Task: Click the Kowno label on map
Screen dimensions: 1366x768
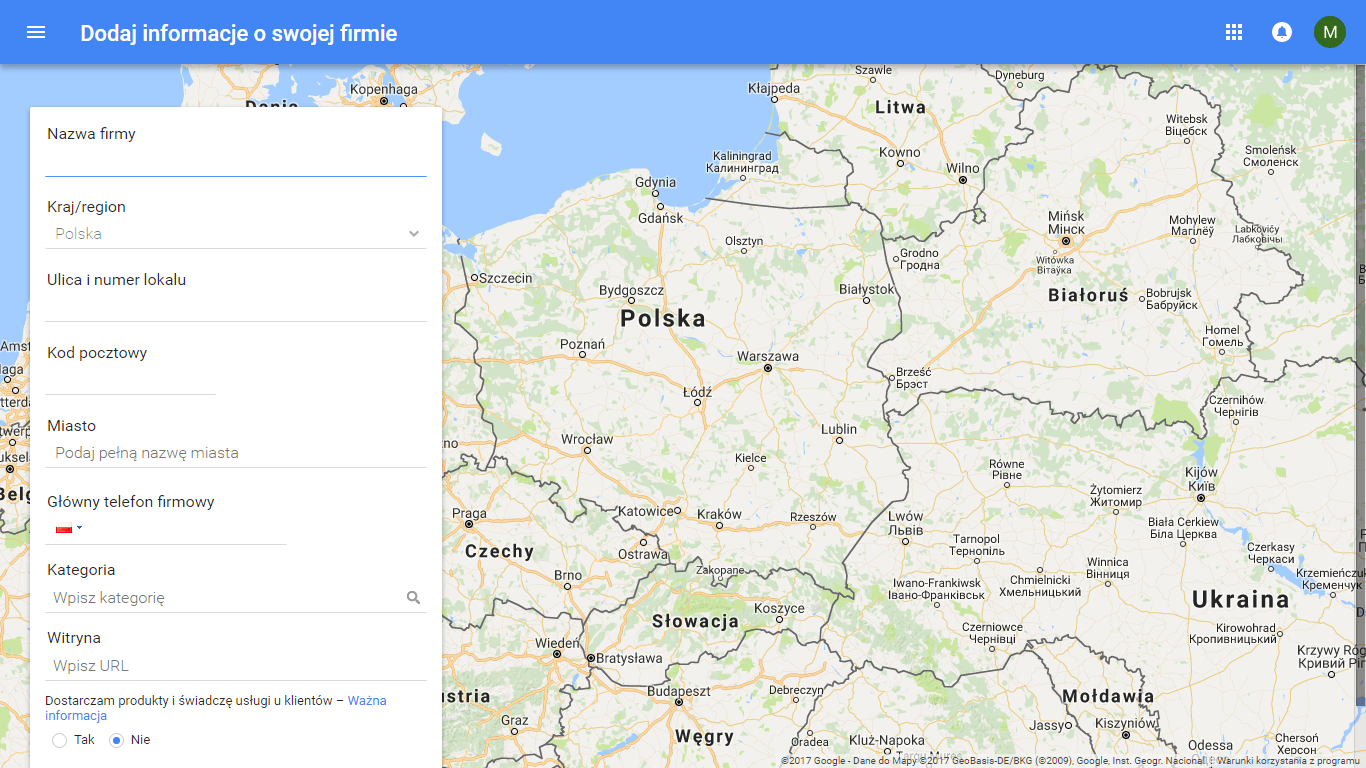Action: click(900, 152)
